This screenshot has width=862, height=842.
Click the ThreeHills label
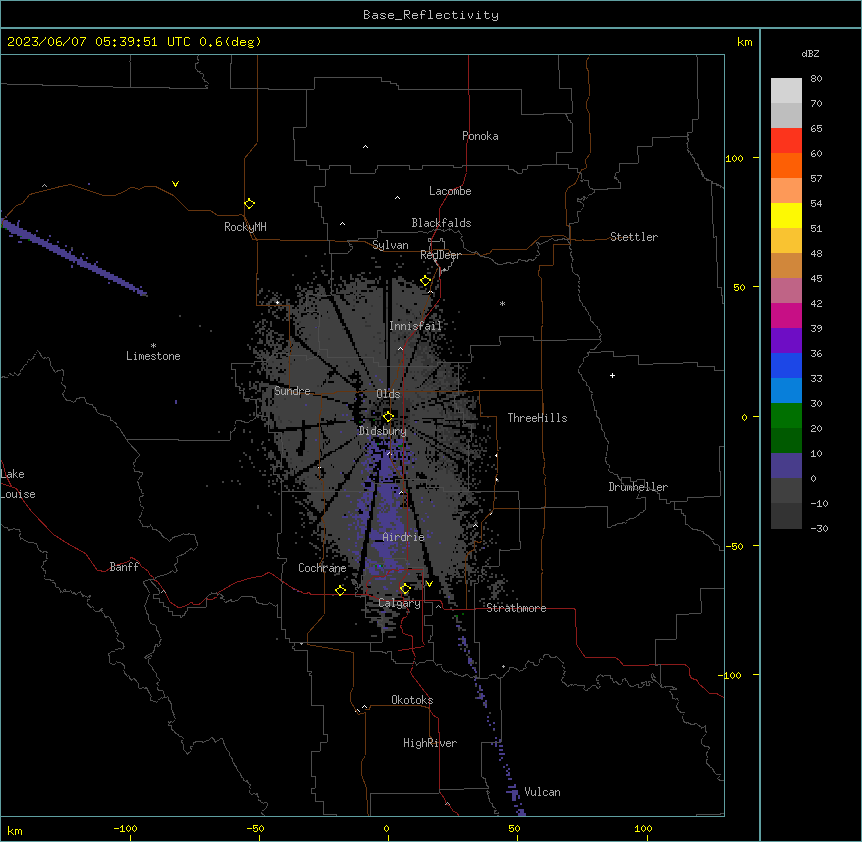(537, 418)
